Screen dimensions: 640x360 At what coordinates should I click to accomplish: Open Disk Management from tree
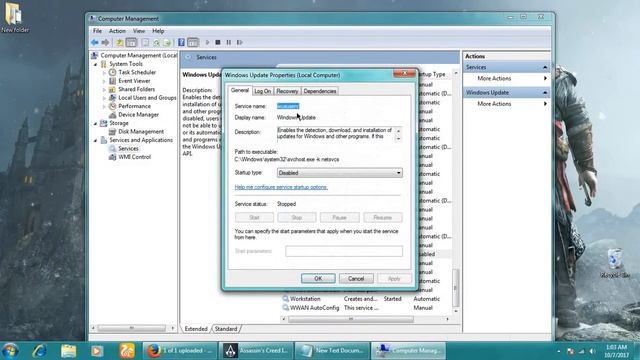(141, 131)
